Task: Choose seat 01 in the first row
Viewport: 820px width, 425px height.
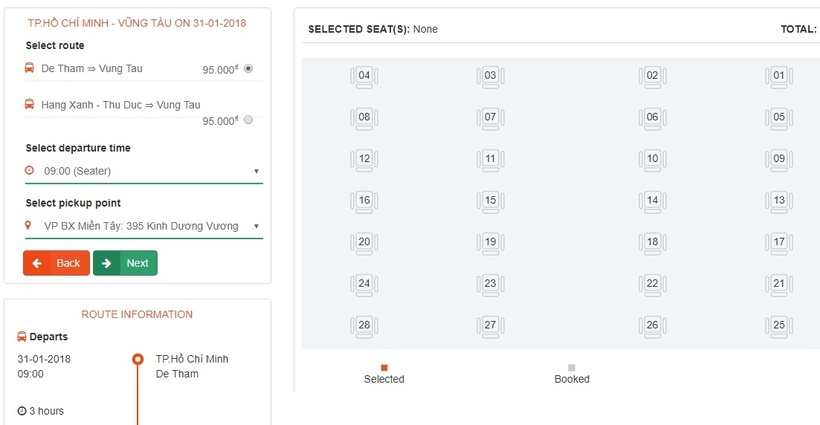Action: coord(779,76)
